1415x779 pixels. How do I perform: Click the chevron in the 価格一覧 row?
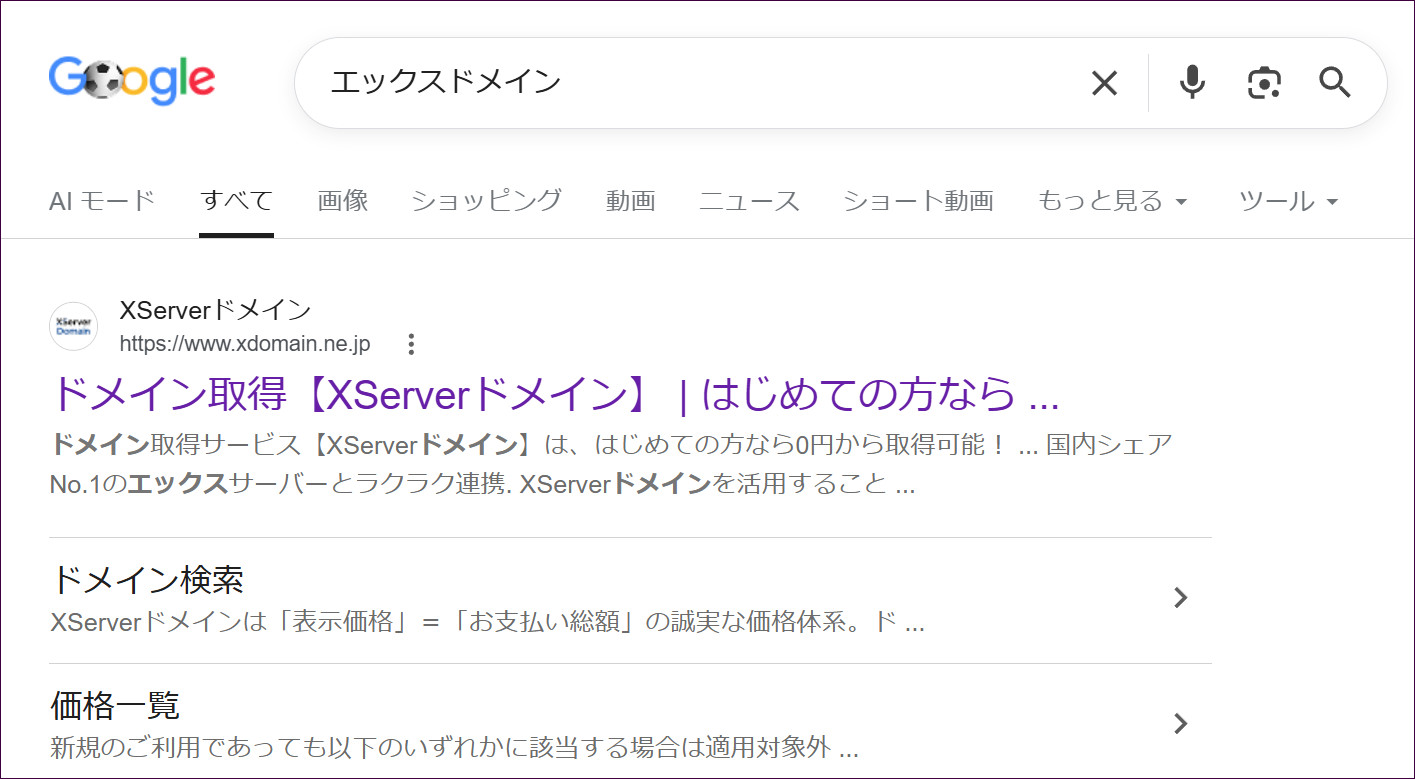(1181, 723)
